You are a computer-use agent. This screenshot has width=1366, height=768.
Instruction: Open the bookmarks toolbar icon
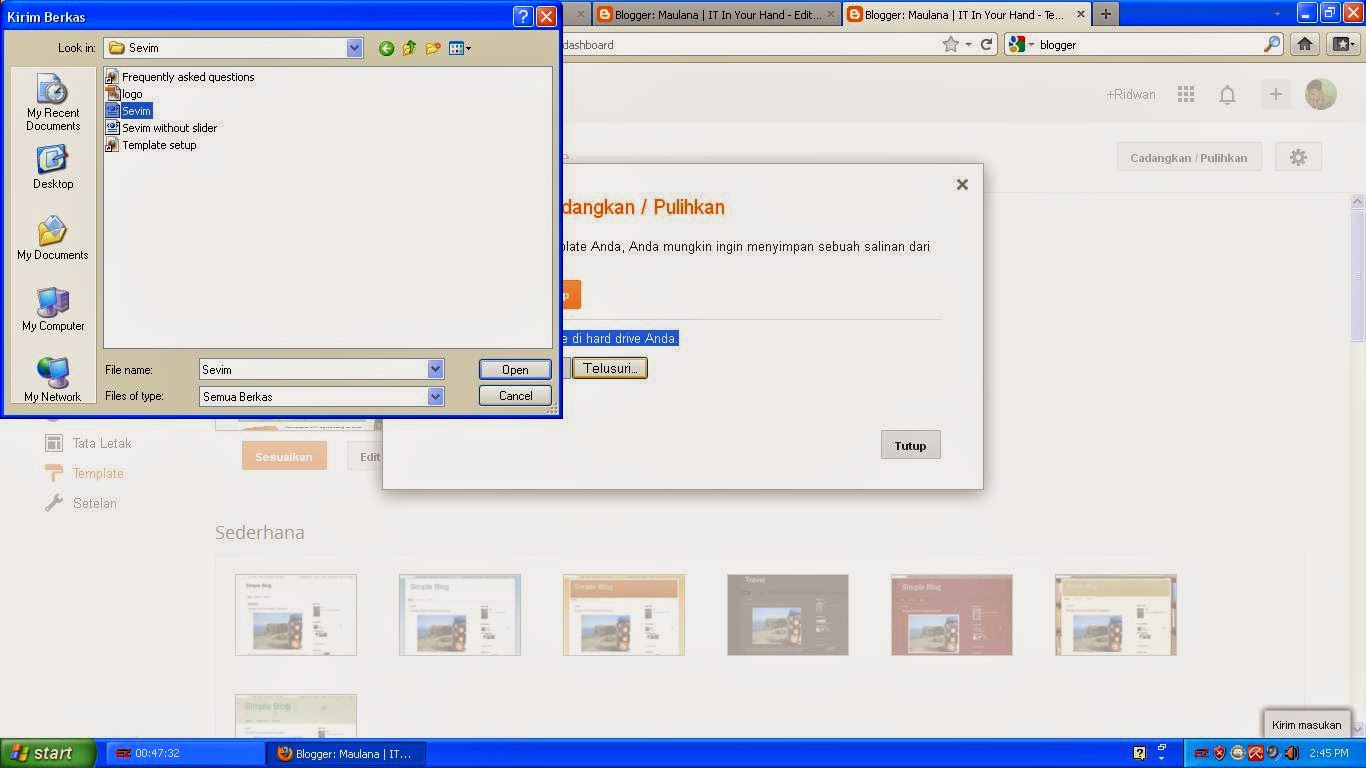[x=1341, y=44]
